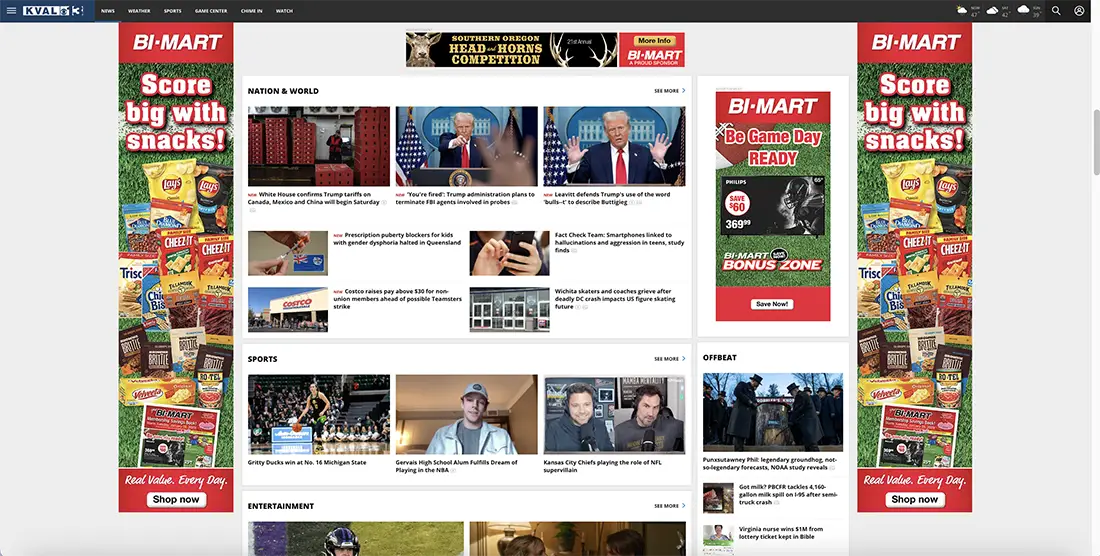Read Virginia nurse wins $1M lottery story

pyautogui.click(x=781, y=533)
